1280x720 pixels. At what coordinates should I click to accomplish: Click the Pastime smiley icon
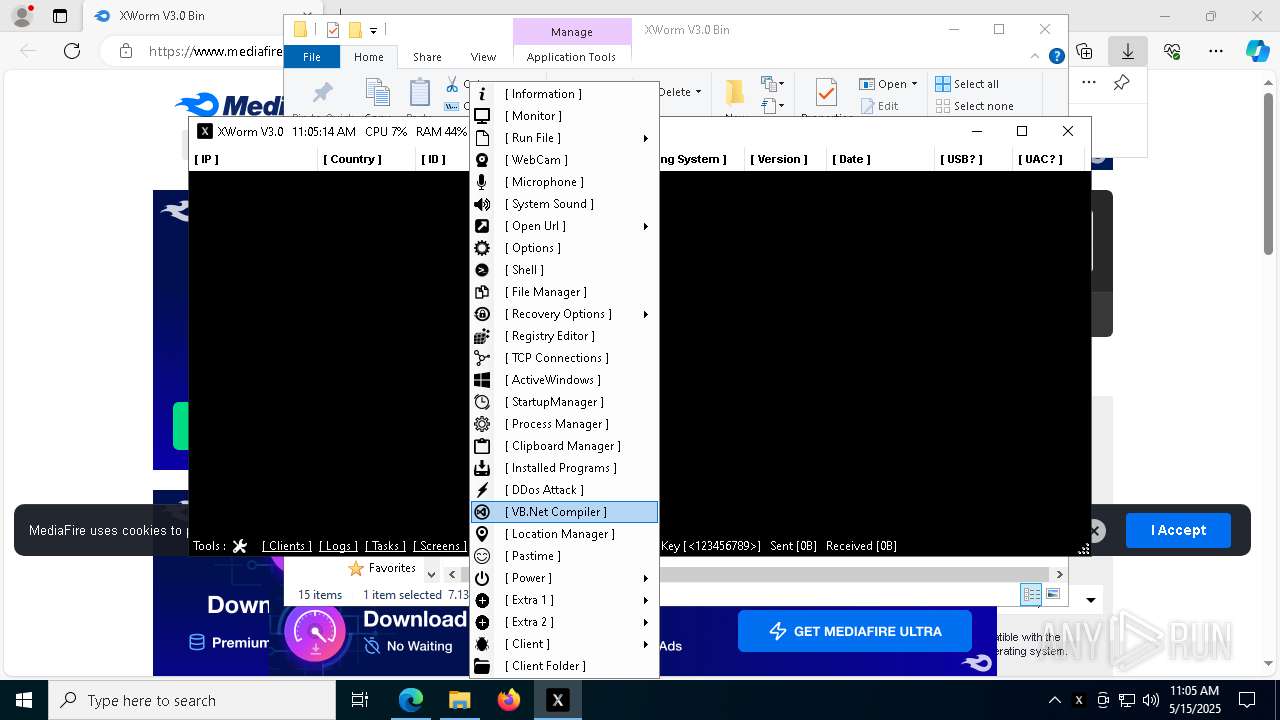pyautogui.click(x=482, y=556)
